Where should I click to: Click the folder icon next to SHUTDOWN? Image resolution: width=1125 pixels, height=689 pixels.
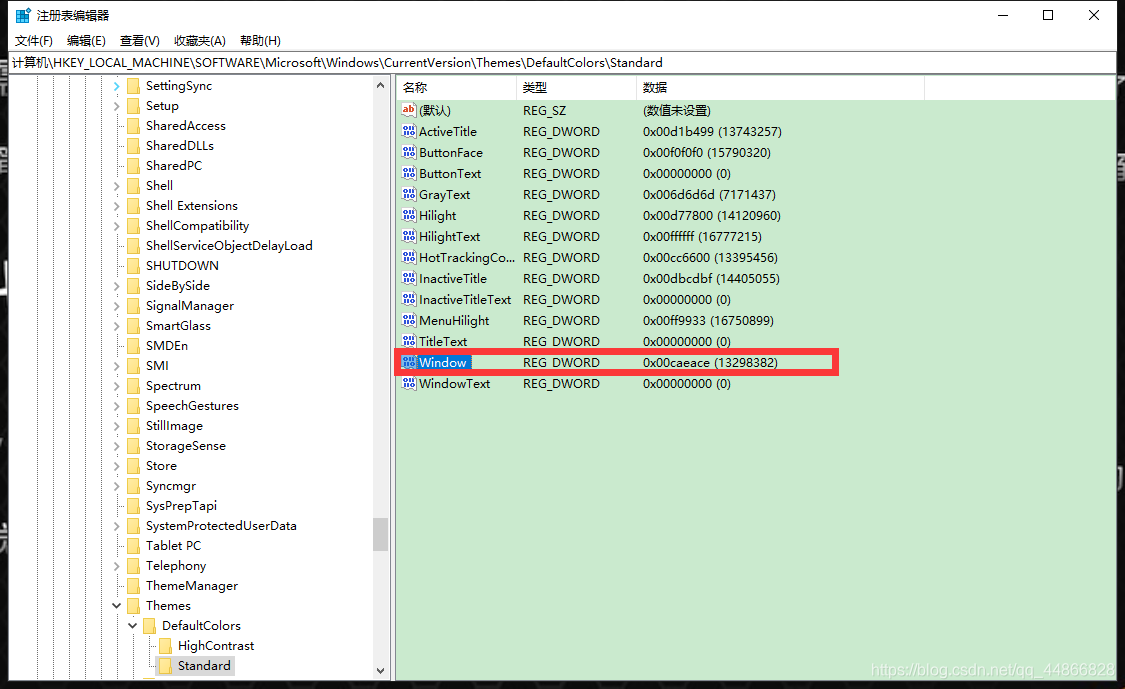click(133, 266)
